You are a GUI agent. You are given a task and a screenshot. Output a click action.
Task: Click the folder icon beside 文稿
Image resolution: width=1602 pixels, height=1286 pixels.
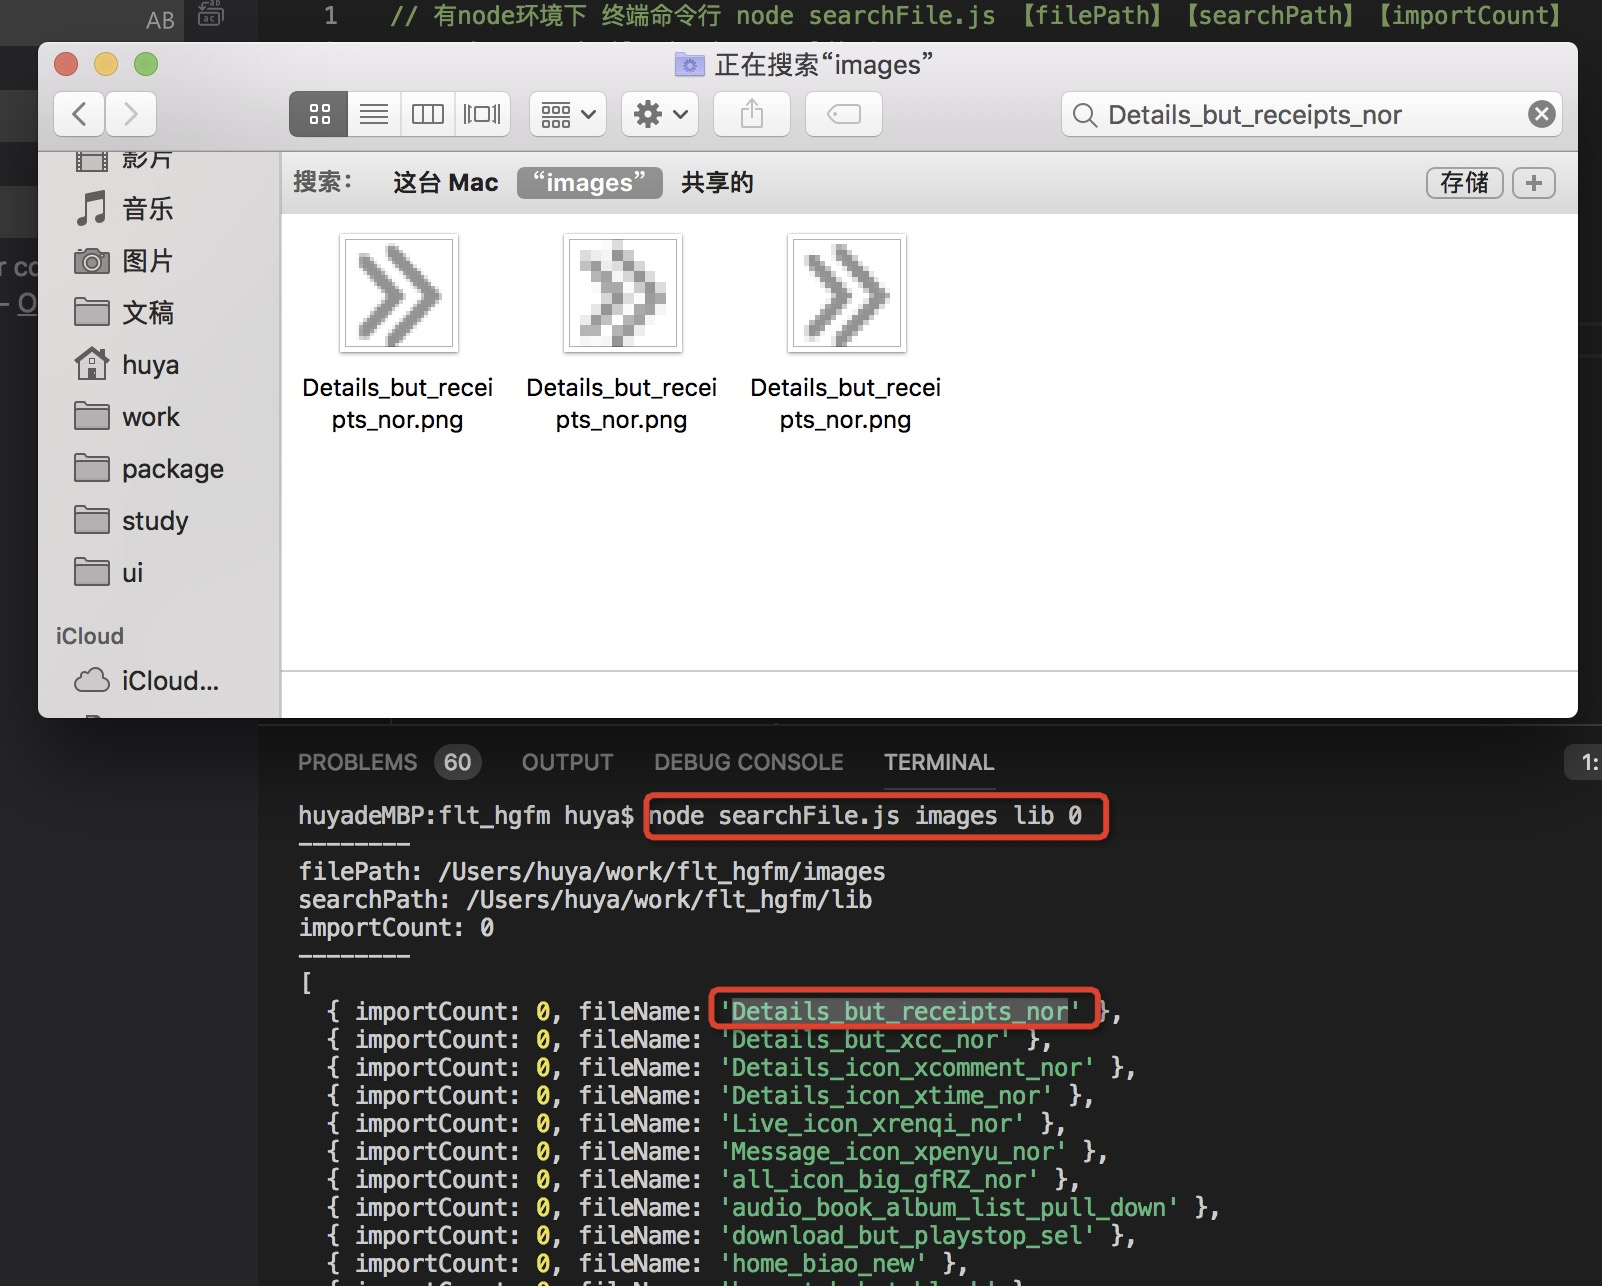[x=92, y=312]
